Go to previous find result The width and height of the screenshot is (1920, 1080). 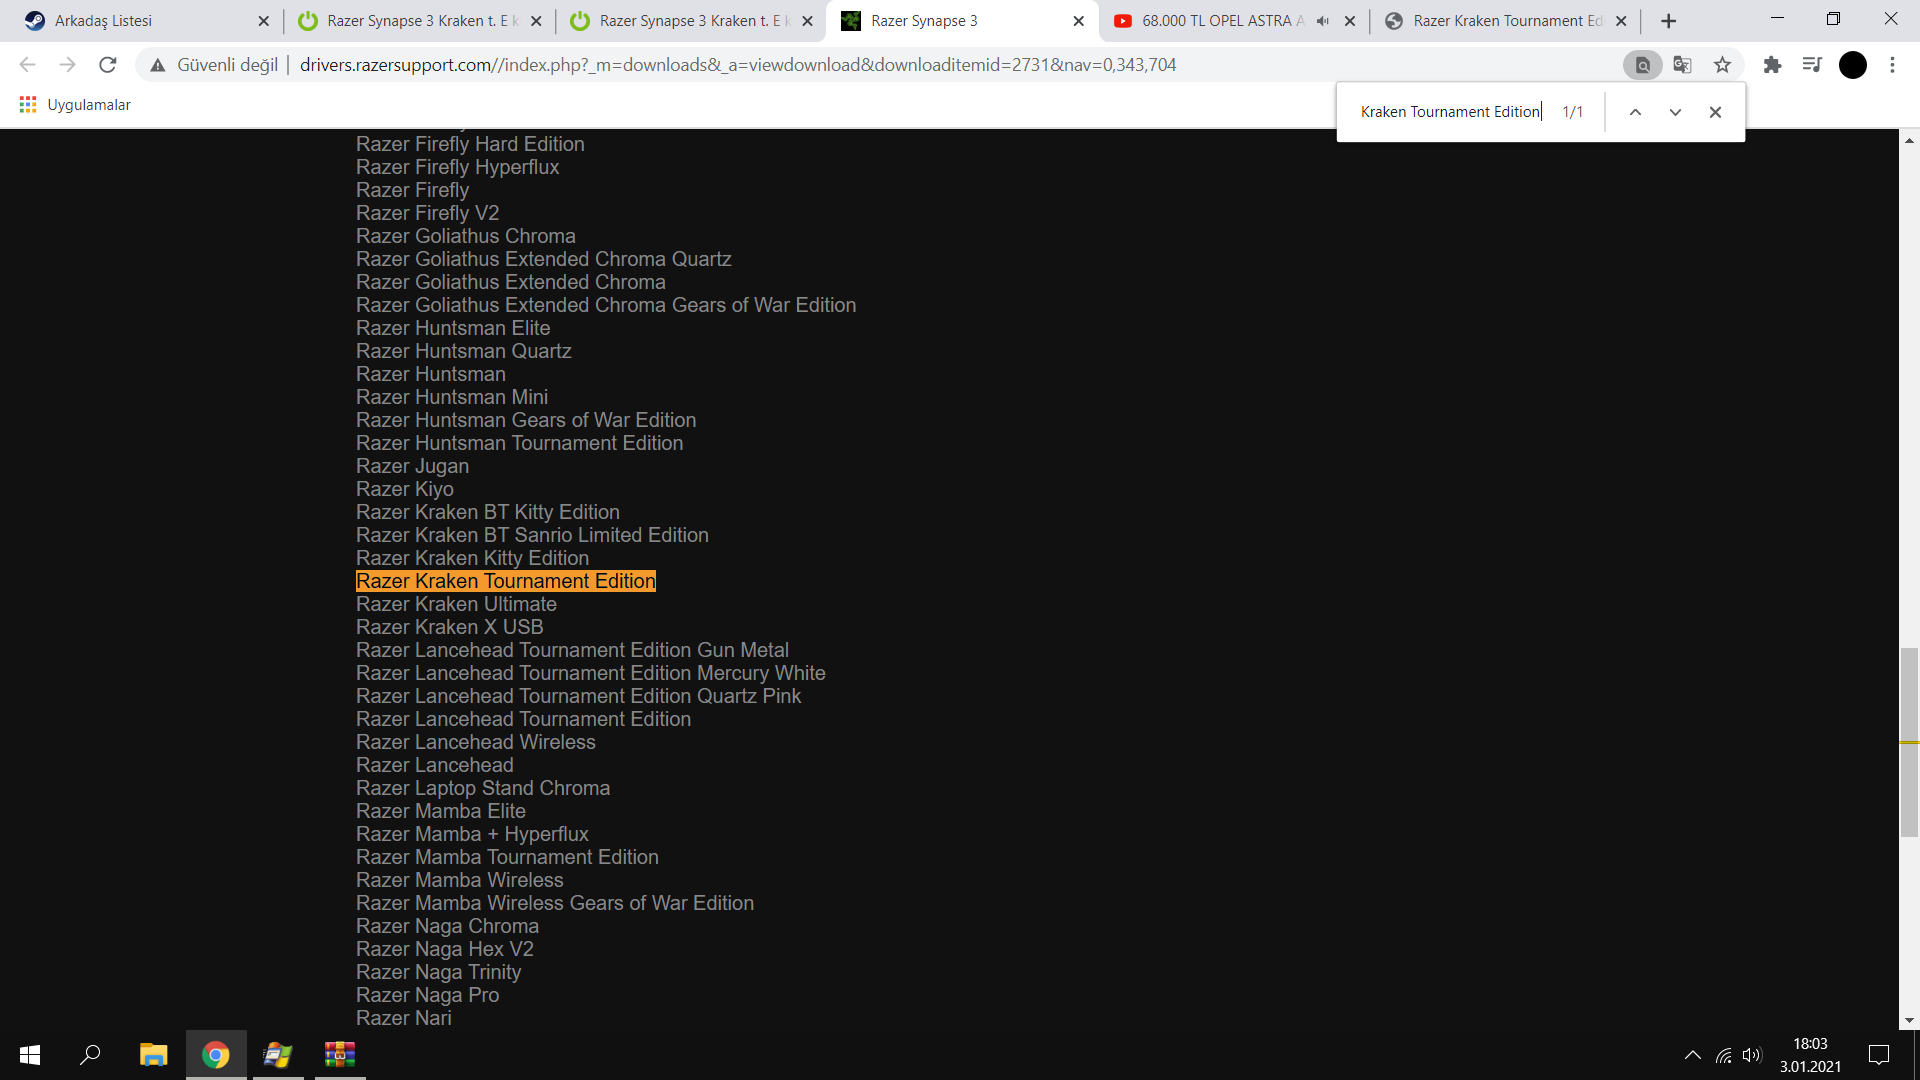[x=1635, y=112]
